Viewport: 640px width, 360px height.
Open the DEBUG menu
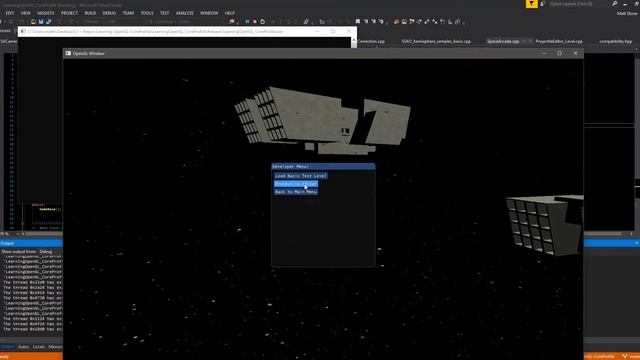pos(109,13)
